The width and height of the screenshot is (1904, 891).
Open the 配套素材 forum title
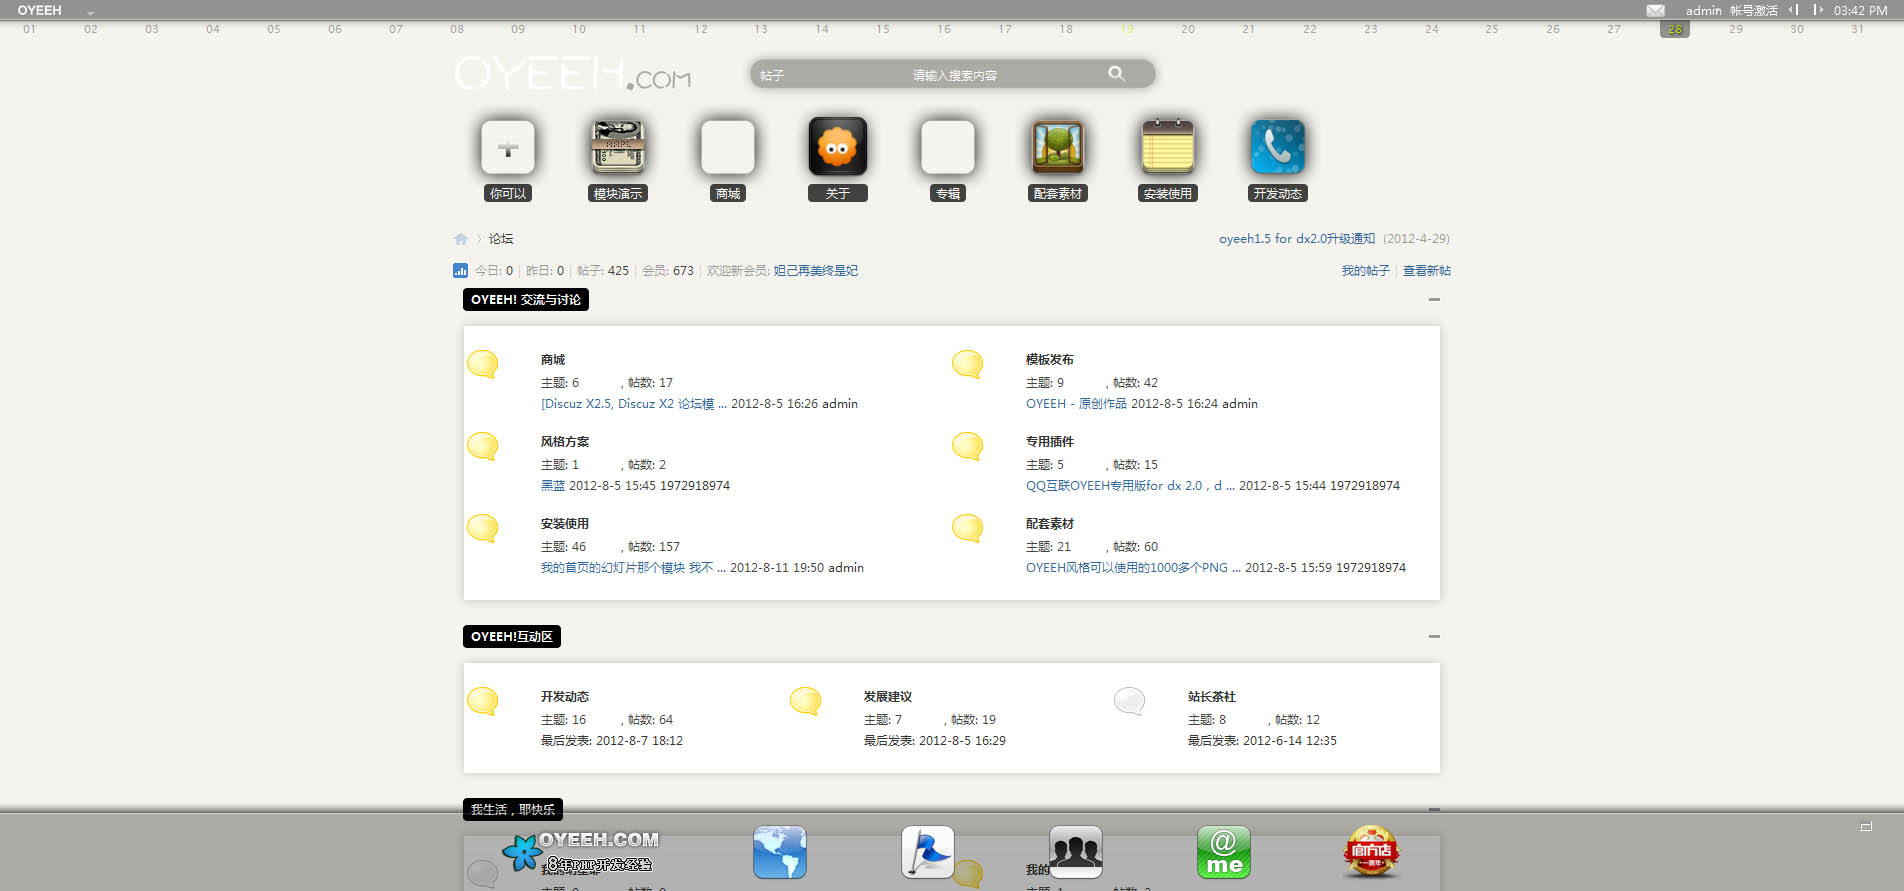coord(1049,524)
